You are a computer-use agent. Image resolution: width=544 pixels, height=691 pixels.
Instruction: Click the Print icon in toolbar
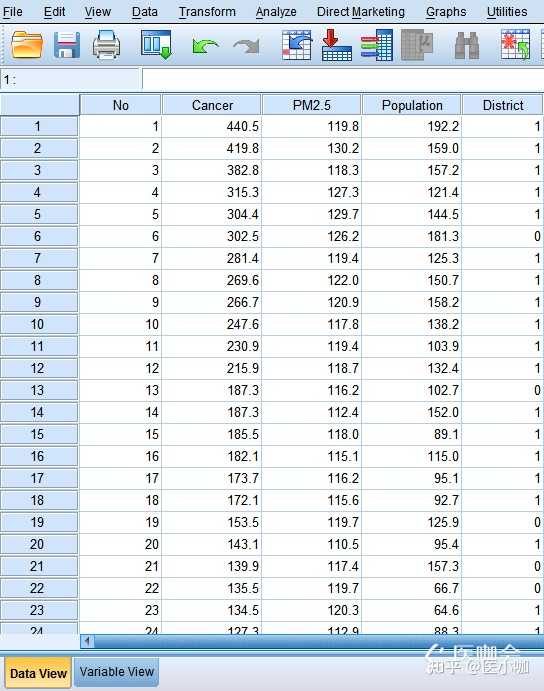coord(106,45)
